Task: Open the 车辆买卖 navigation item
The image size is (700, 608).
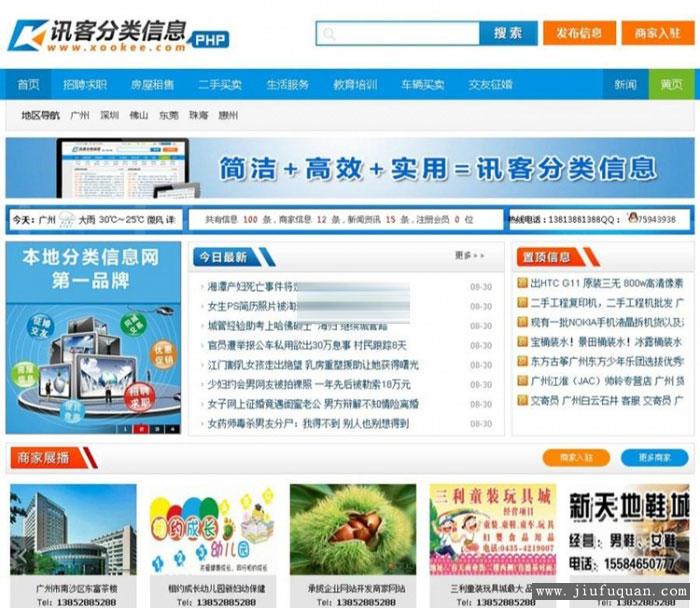Action: tap(423, 84)
